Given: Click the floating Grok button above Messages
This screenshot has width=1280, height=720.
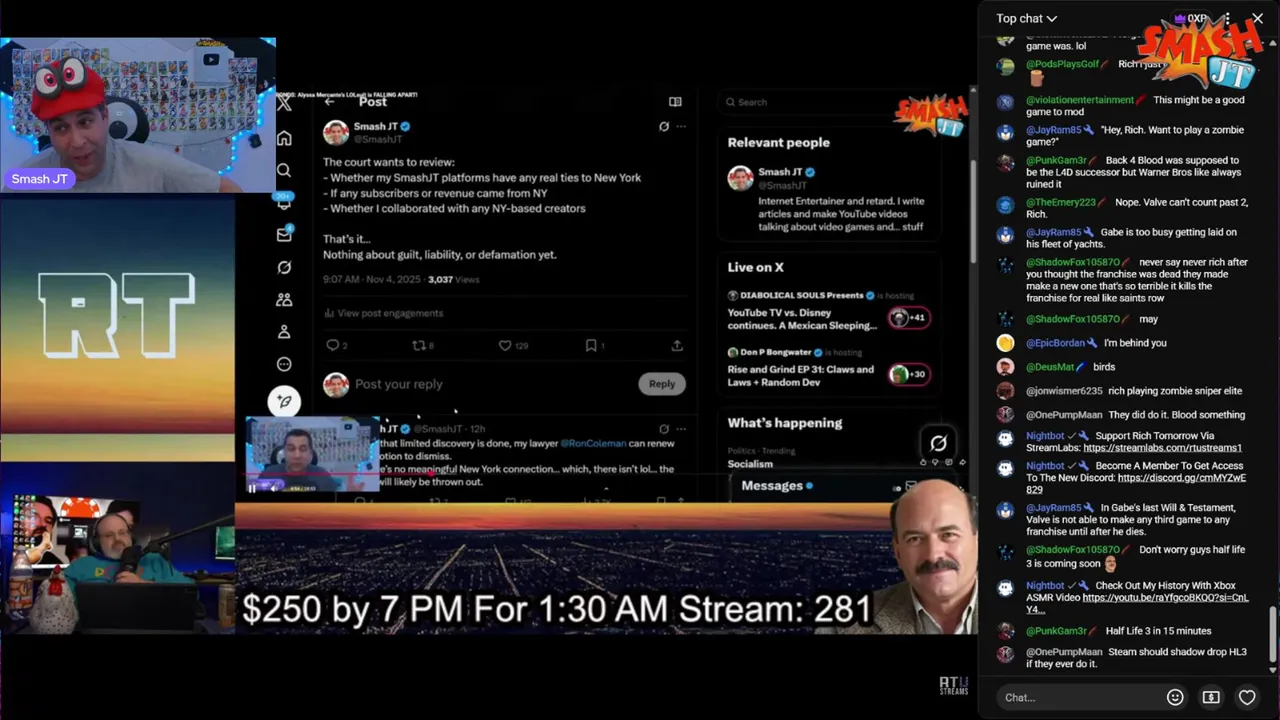Looking at the screenshot, I should (938, 443).
